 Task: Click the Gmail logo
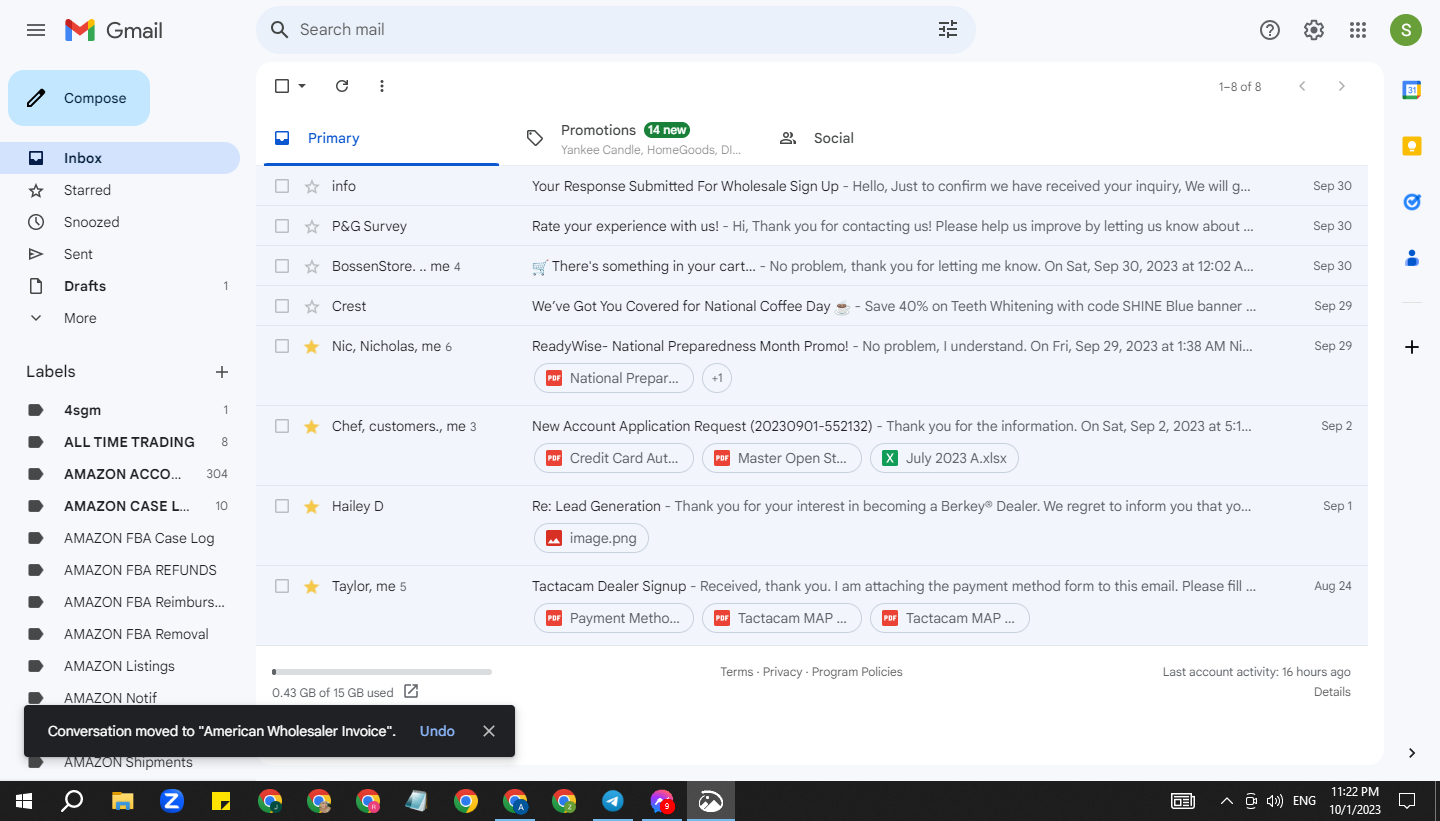pos(113,30)
